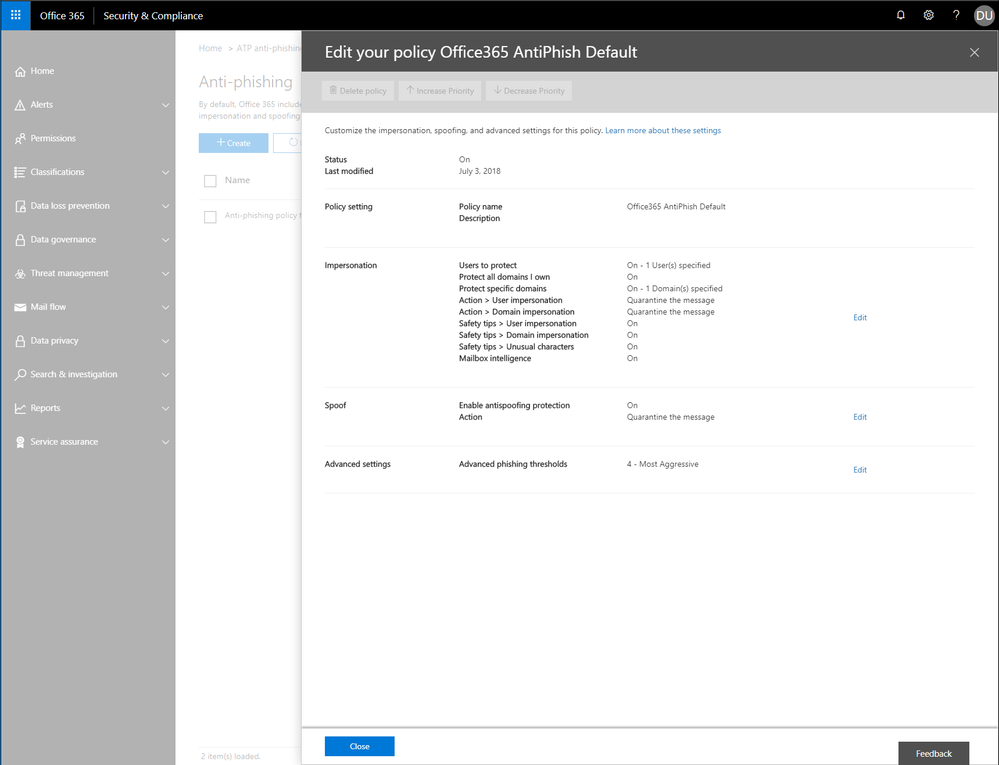Image resolution: width=999 pixels, height=765 pixels.
Task: Expand the Alerts chevron
Action: coord(166,105)
